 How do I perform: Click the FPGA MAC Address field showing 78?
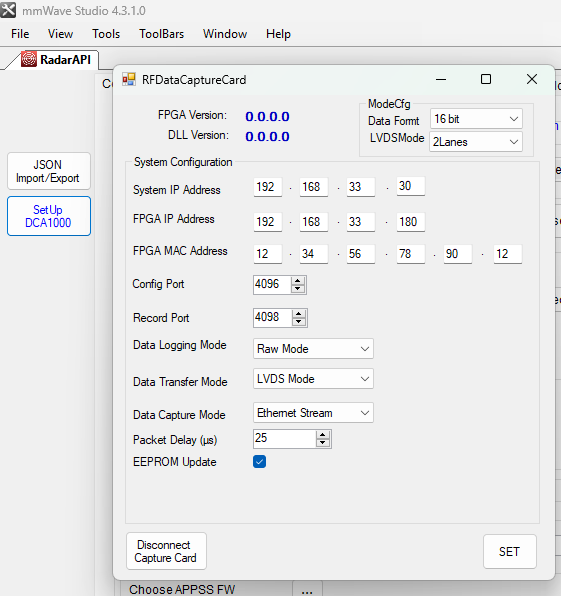(410, 254)
